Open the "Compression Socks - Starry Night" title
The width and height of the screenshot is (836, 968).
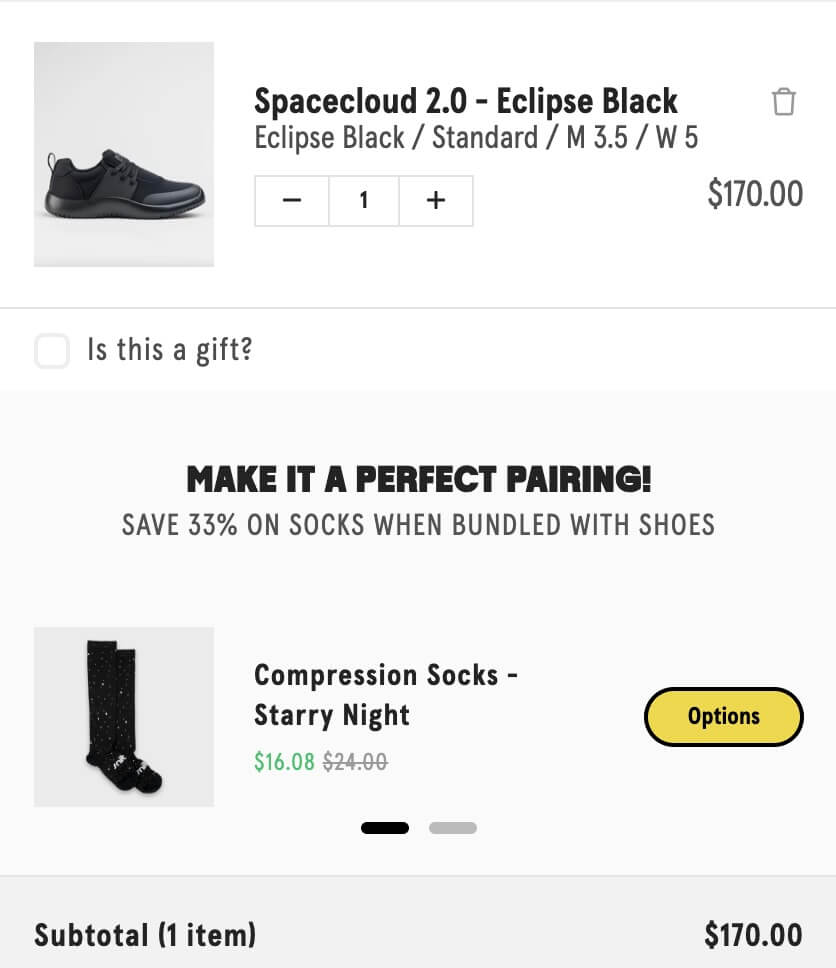point(385,695)
